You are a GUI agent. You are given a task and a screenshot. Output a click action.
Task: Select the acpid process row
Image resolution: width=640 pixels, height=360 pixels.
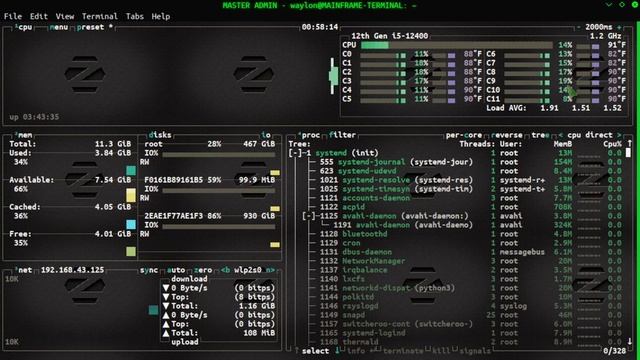click(x=456, y=207)
